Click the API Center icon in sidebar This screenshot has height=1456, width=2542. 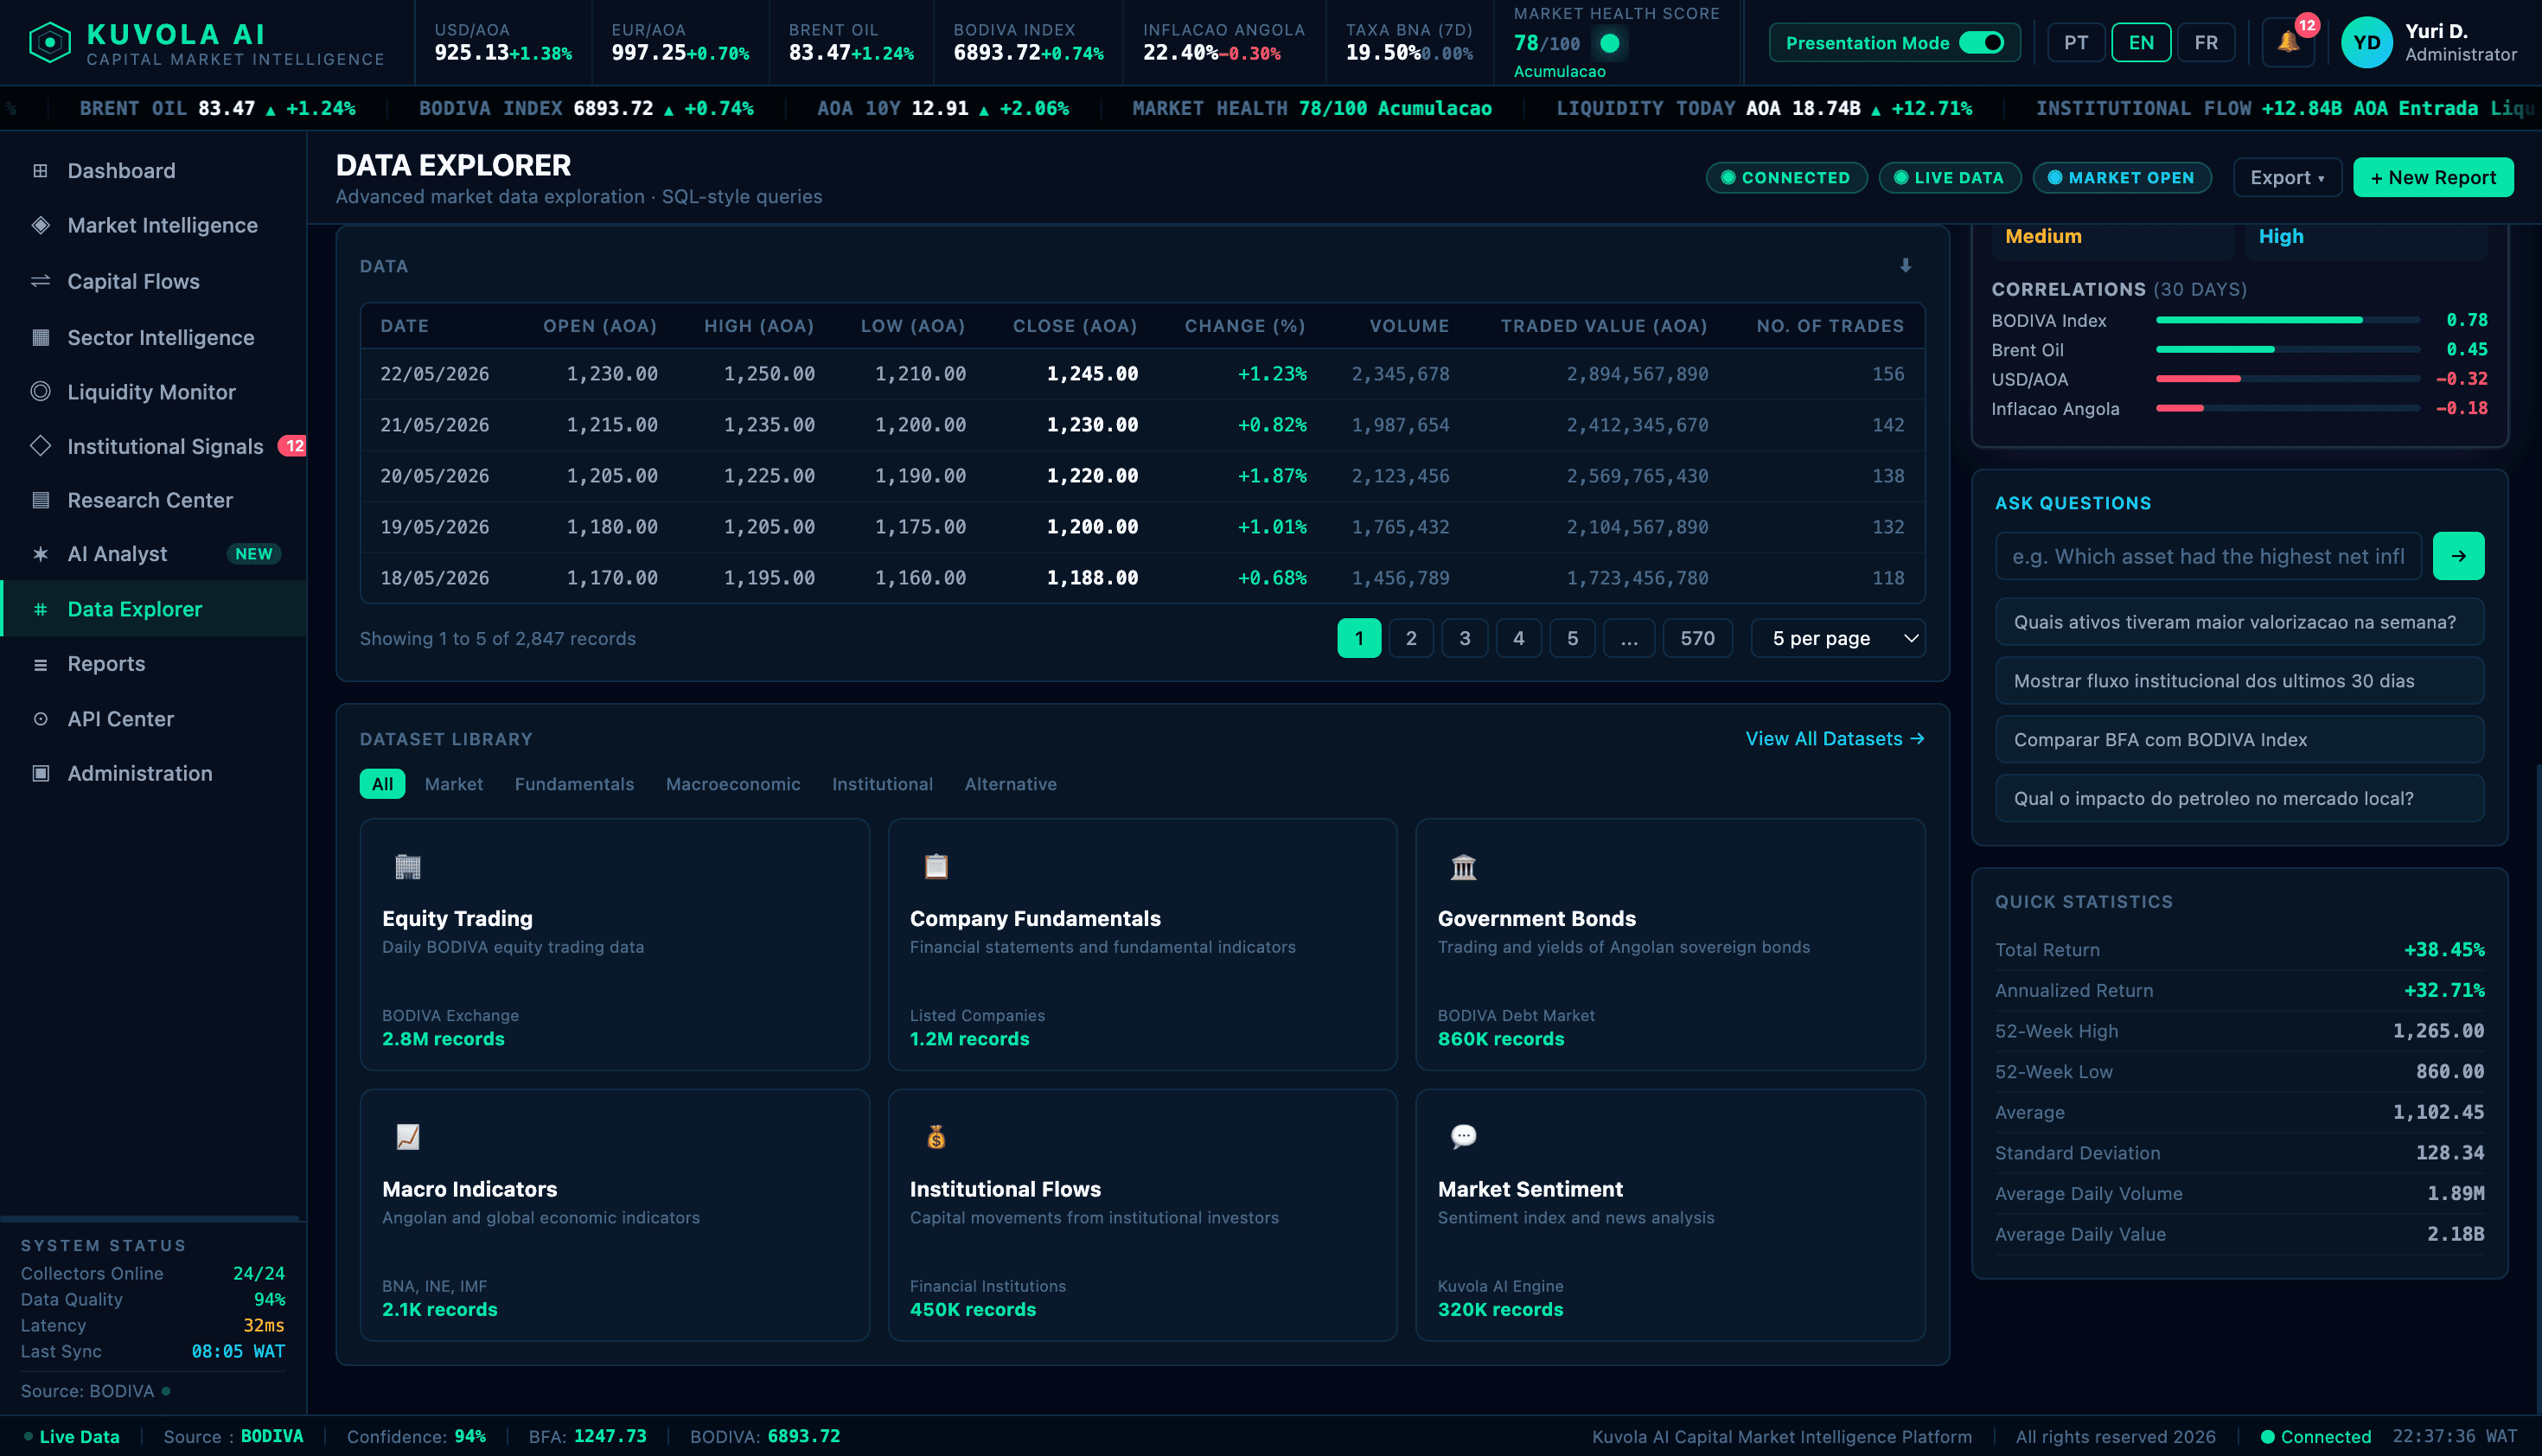[40, 719]
